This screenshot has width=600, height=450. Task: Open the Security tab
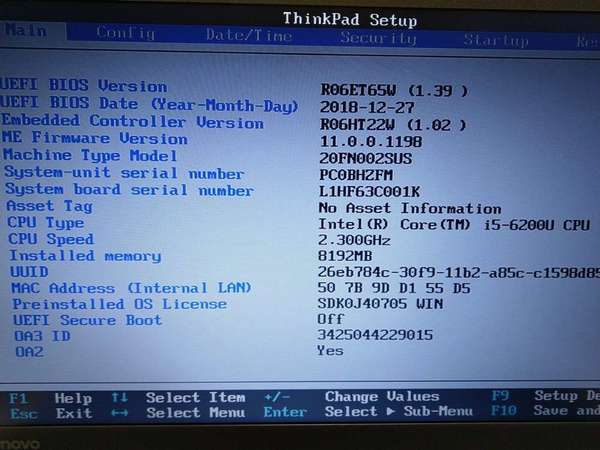(378, 38)
